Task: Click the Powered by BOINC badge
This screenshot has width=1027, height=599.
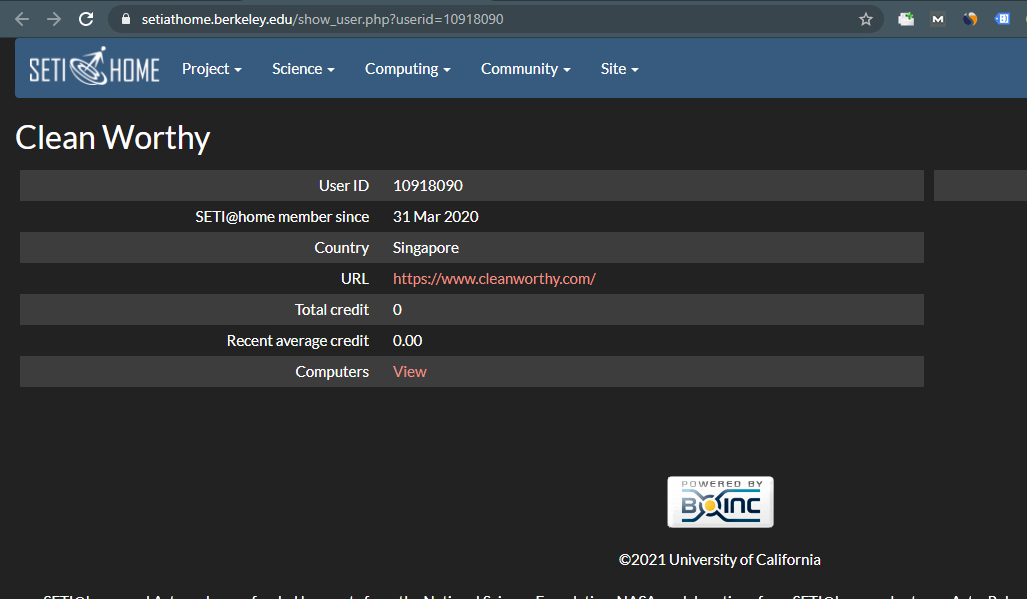Action: pyautogui.click(x=720, y=502)
